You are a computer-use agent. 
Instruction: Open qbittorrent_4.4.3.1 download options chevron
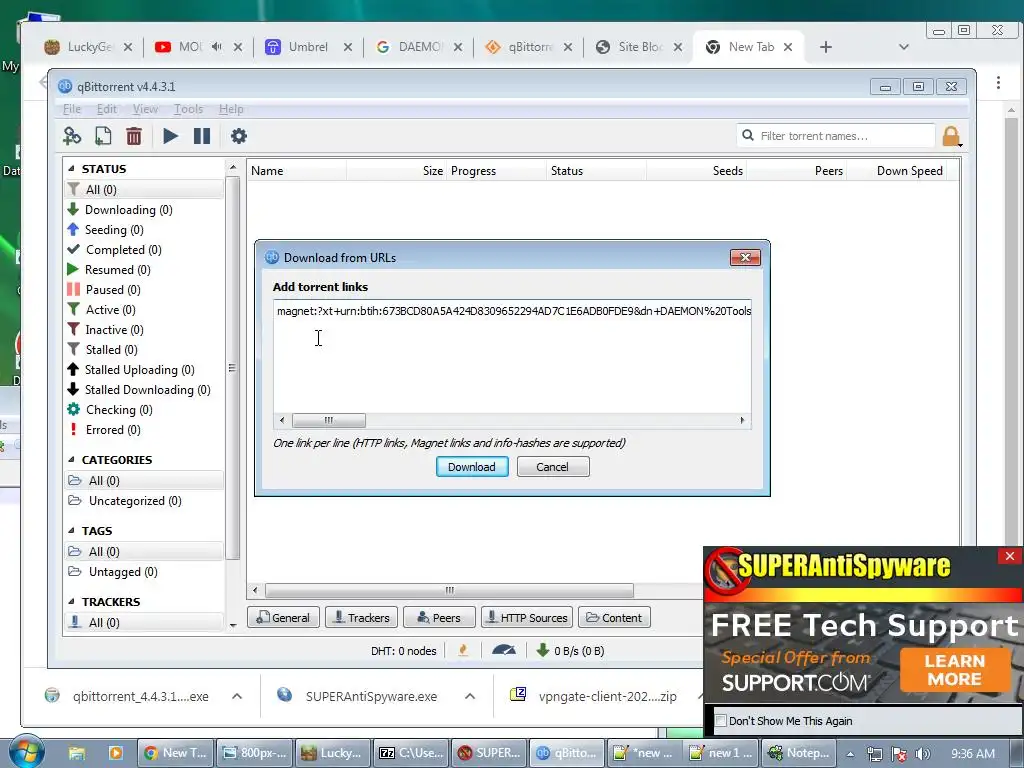237,696
